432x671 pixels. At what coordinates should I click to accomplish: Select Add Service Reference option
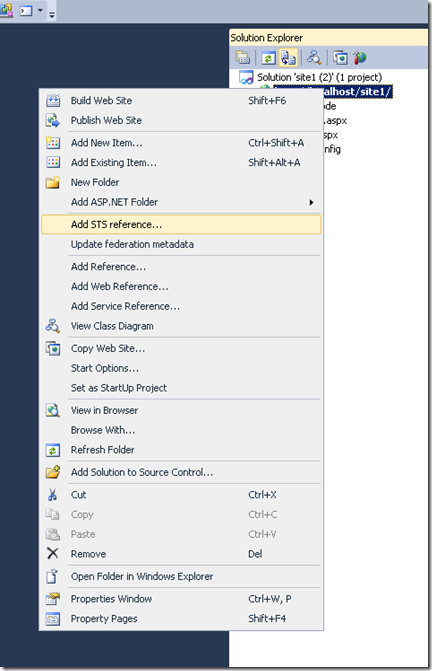pyautogui.click(x=125, y=306)
